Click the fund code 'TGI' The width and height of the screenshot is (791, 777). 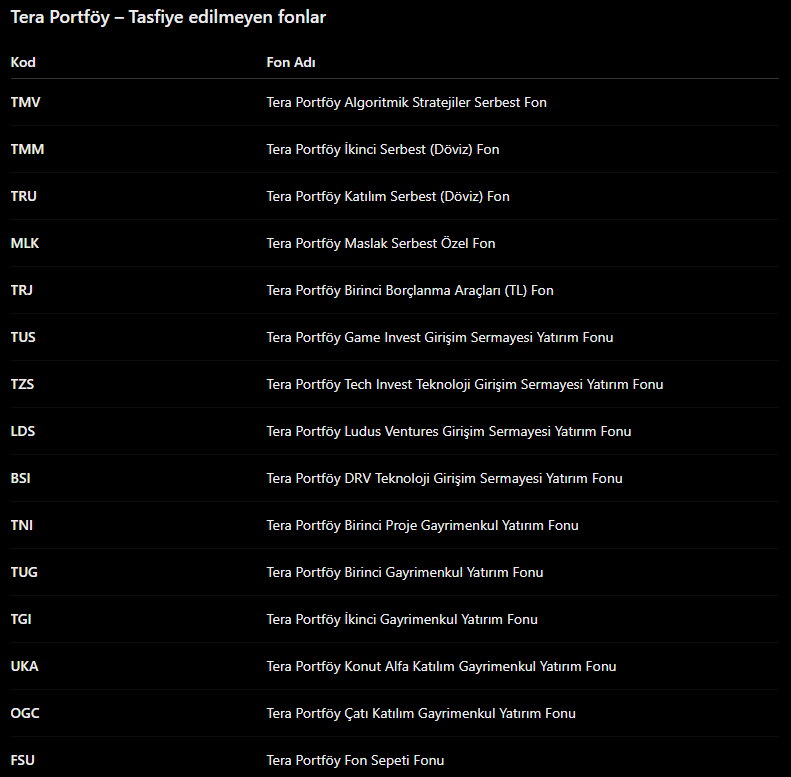pyautogui.click(x=21, y=619)
